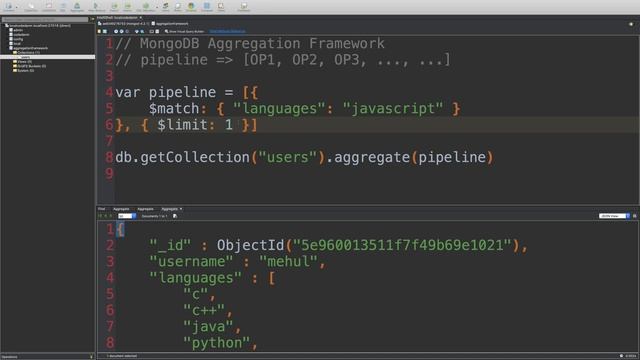Open the Feedback toolbar icon
This screenshot has width=640, height=360.
click(244, 6)
